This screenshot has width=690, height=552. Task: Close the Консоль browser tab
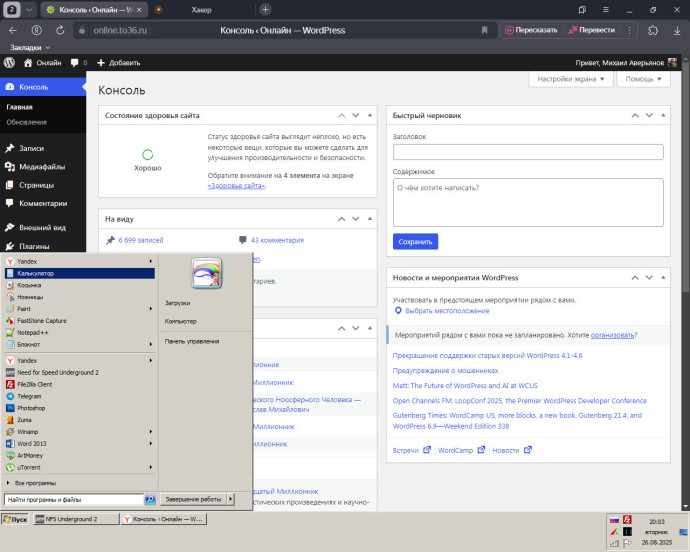[139, 9]
